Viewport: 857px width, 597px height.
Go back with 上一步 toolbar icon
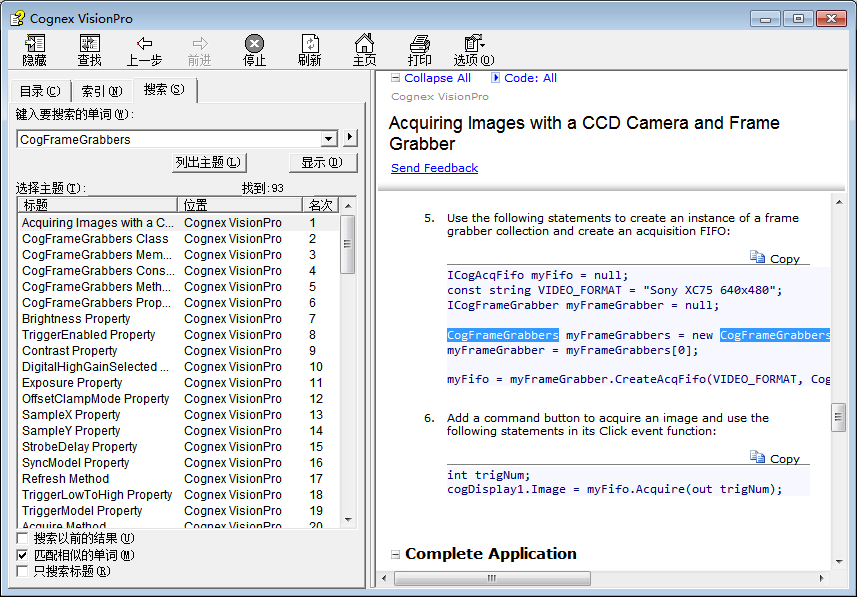[x=144, y=50]
